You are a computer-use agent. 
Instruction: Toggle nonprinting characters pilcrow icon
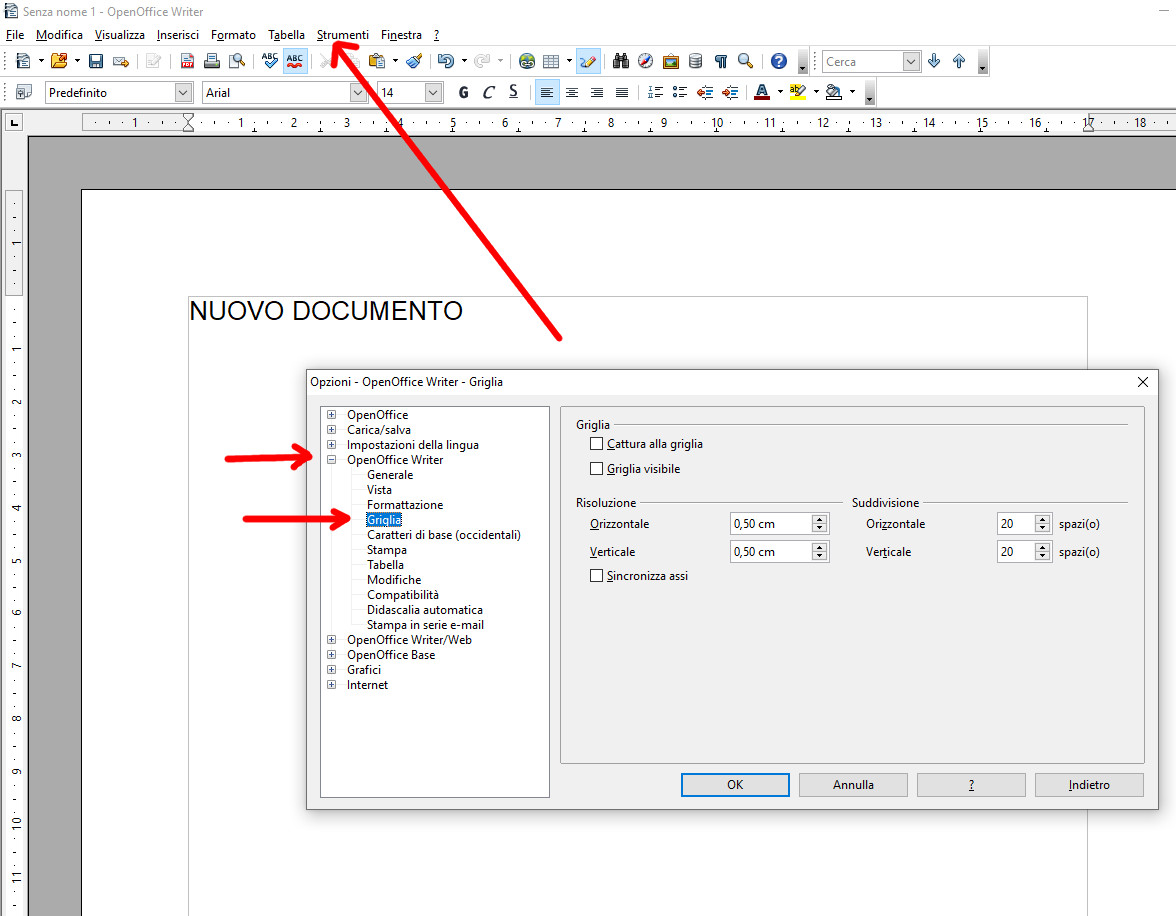(x=720, y=61)
